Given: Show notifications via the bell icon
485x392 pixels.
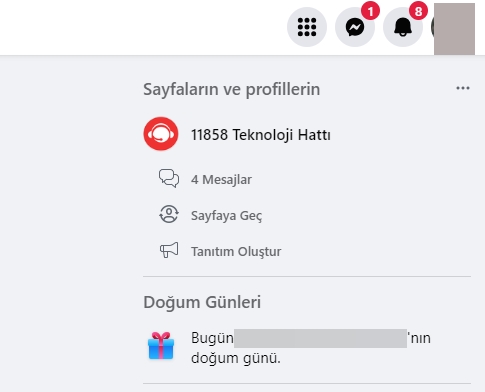Looking at the screenshot, I should click(x=403, y=27).
